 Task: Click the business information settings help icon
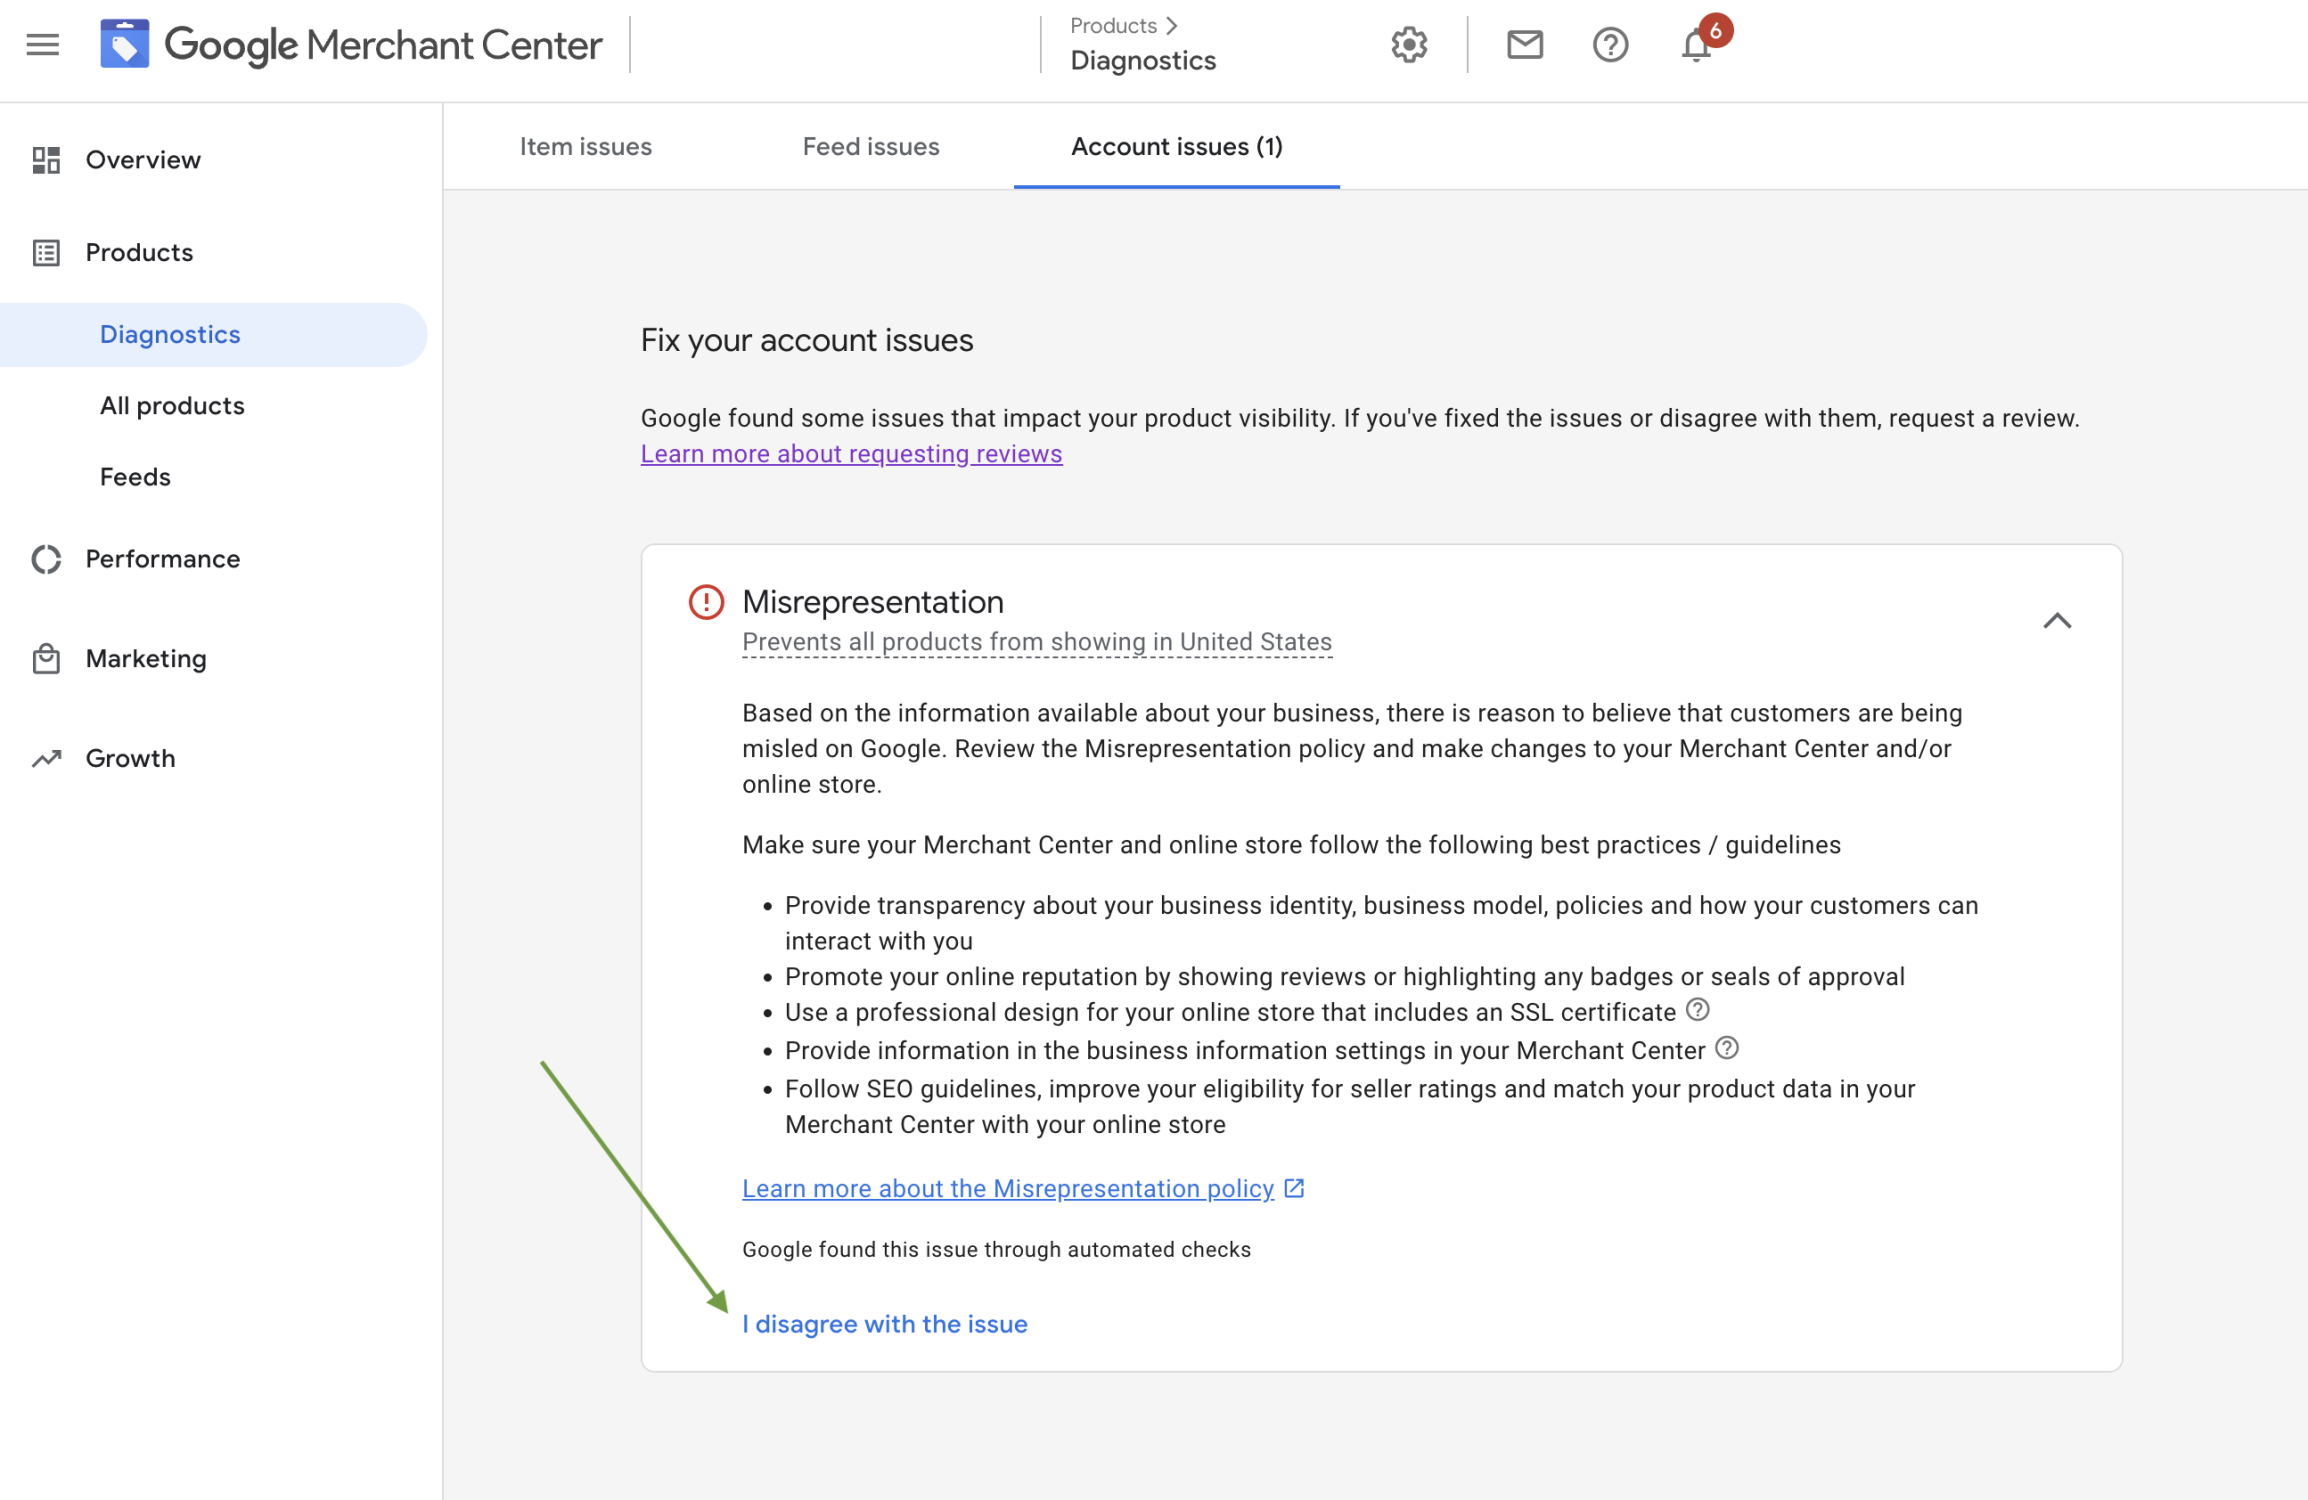pos(1727,1048)
